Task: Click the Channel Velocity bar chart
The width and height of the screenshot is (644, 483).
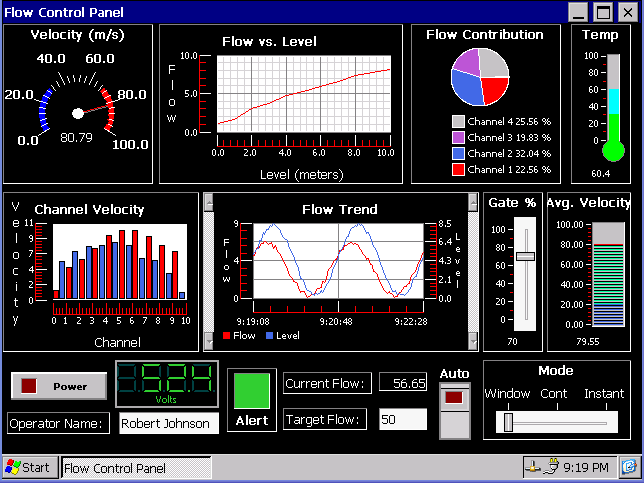Action: [x=118, y=263]
